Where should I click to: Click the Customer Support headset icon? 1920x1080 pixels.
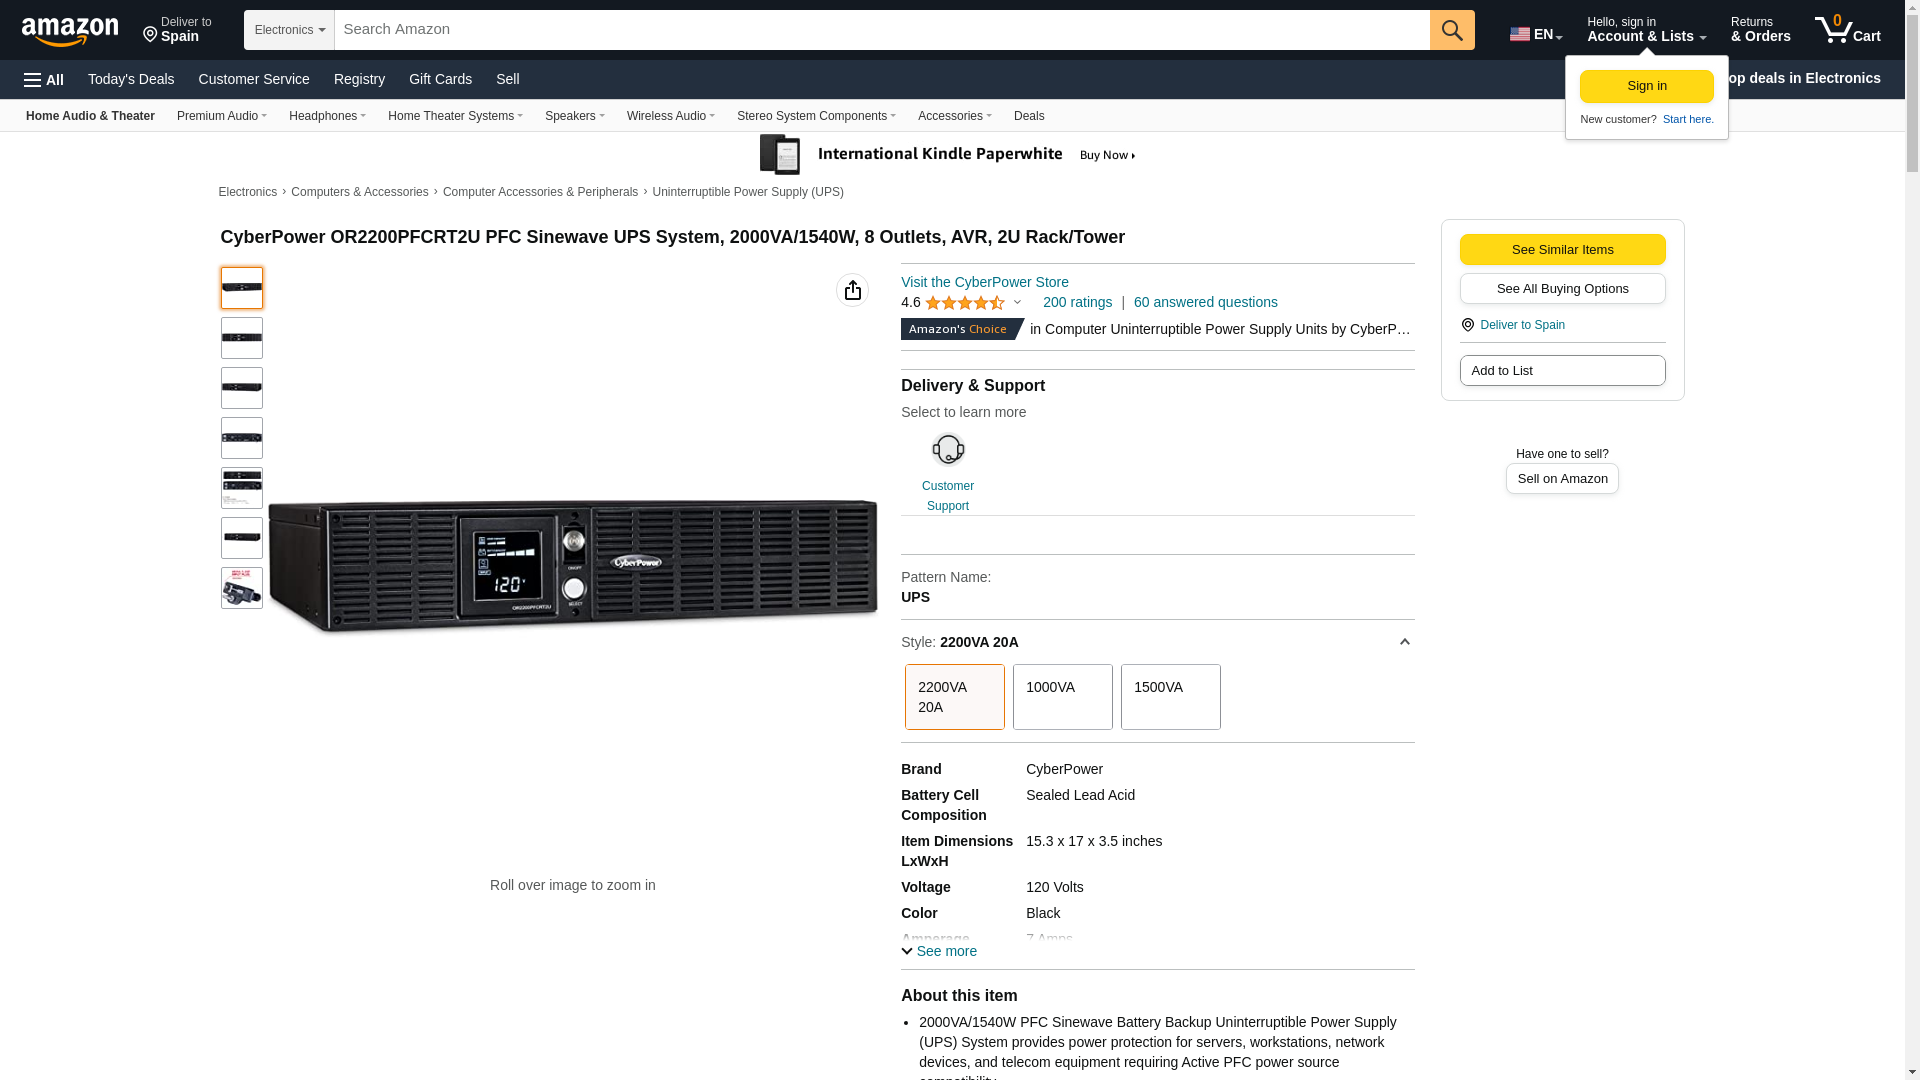click(947, 450)
